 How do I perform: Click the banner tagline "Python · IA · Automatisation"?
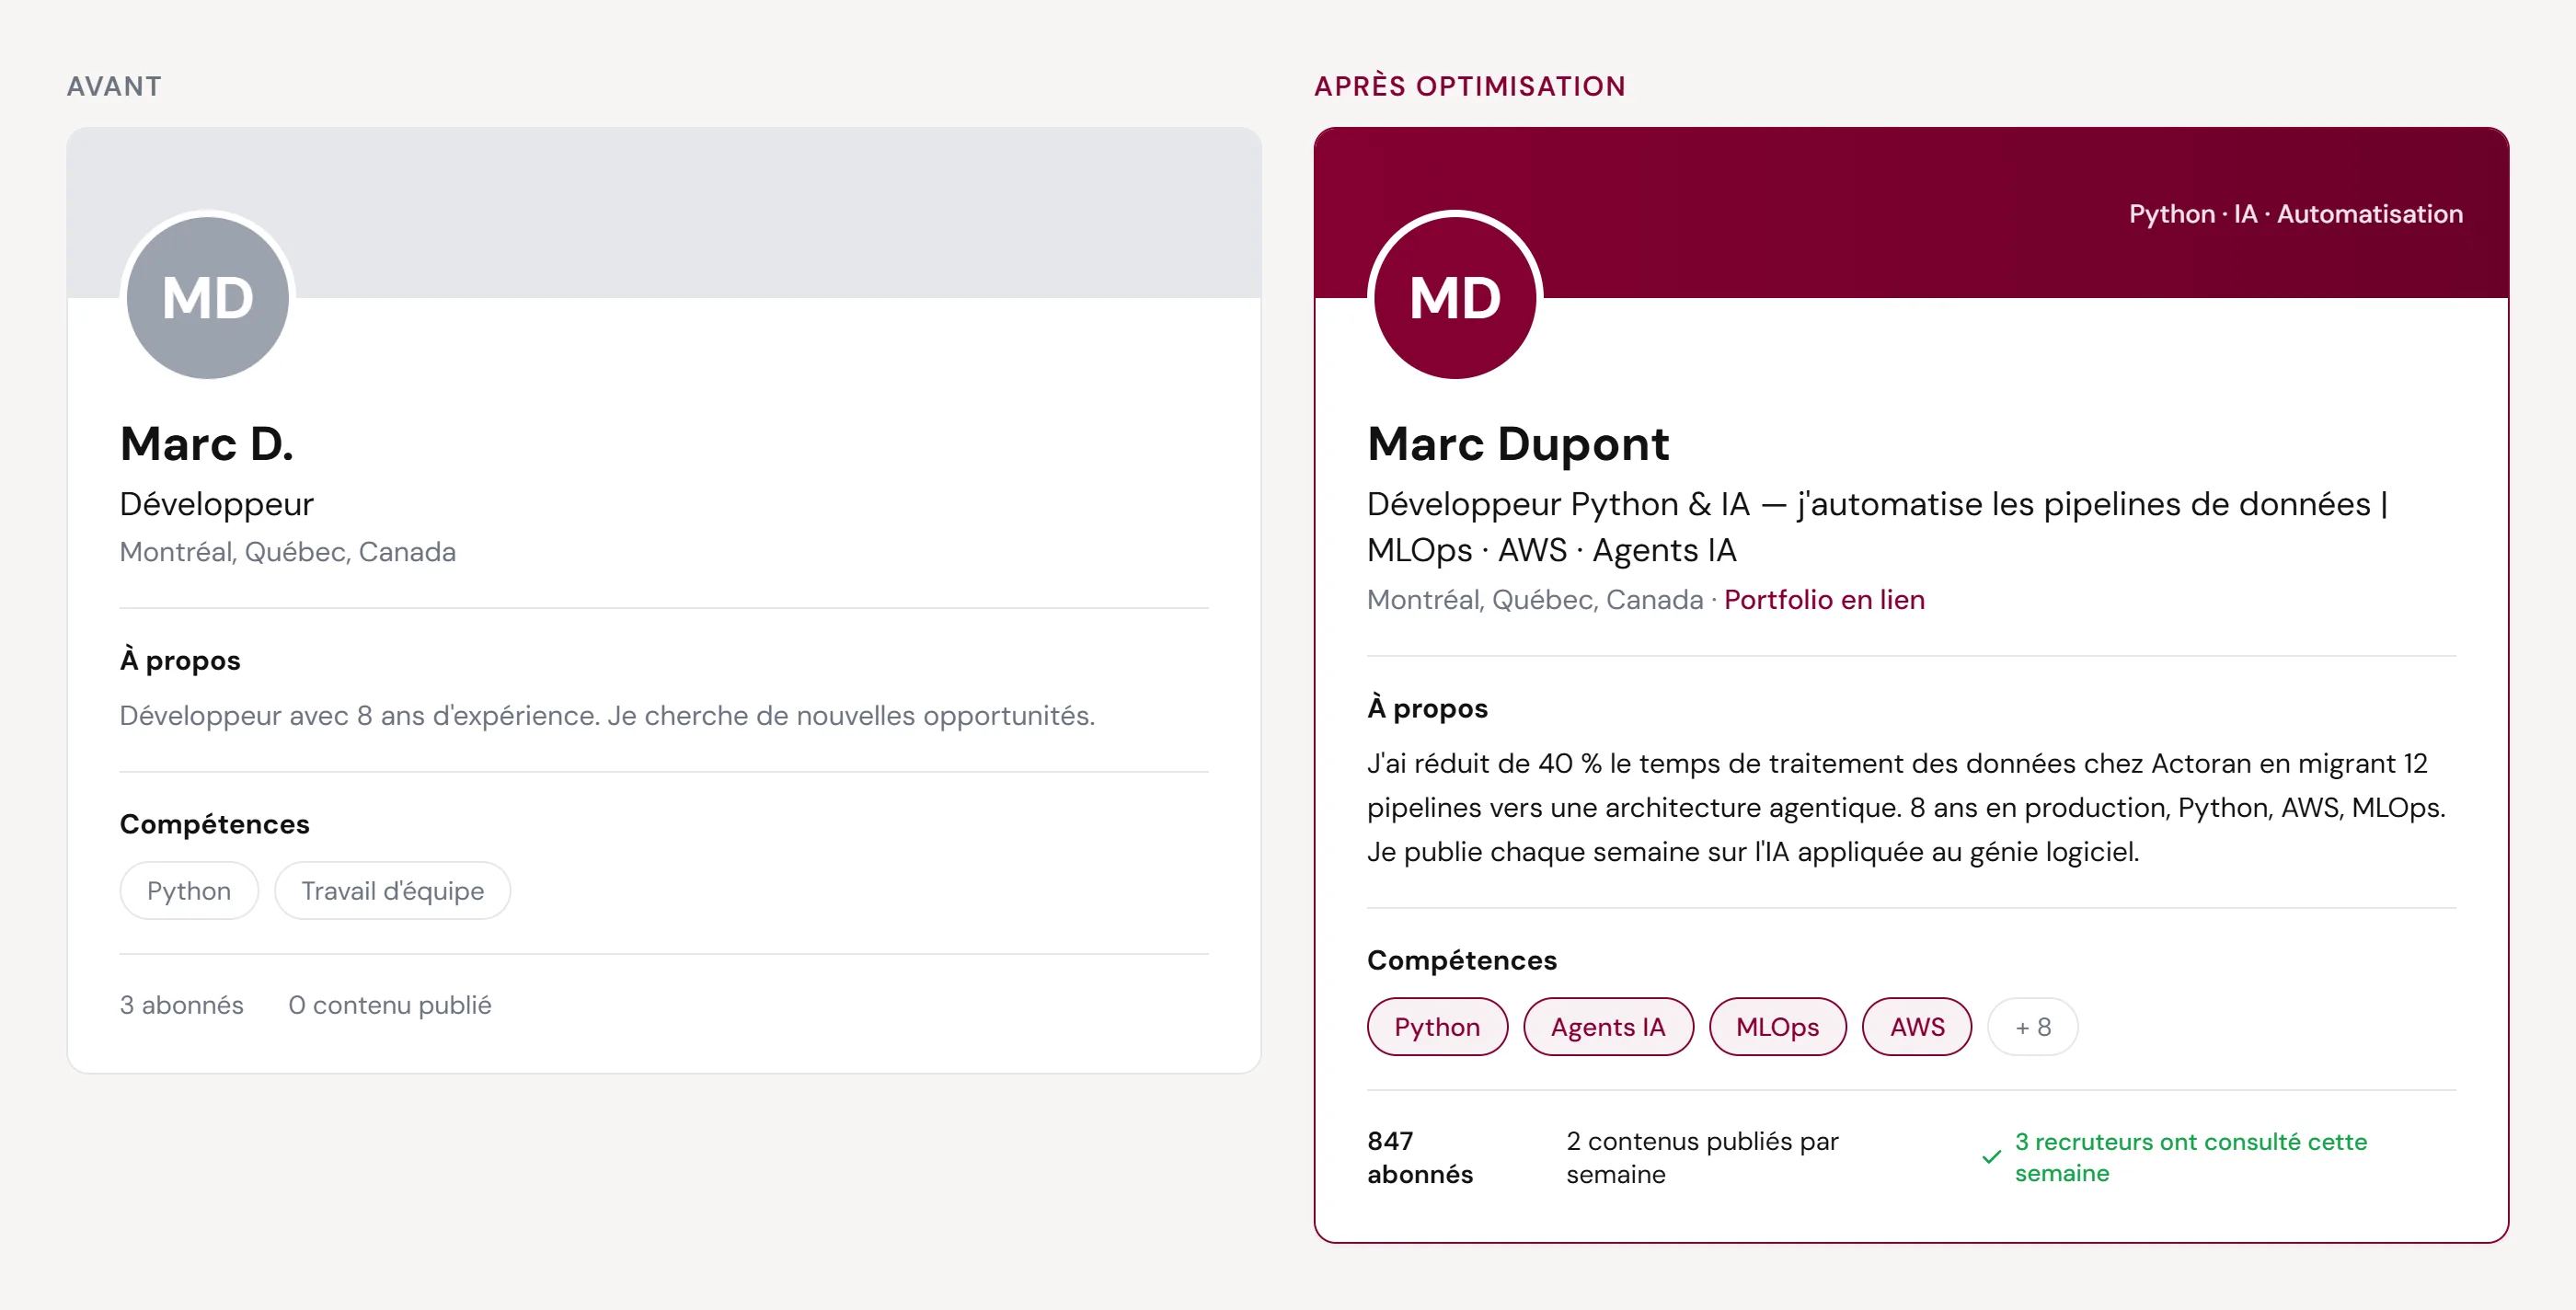pyautogui.click(x=2295, y=214)
